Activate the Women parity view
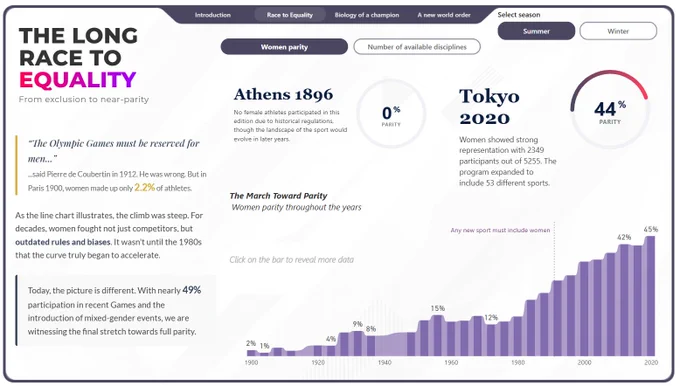Viewport: 680px width, 386px height. click(284, 47)
